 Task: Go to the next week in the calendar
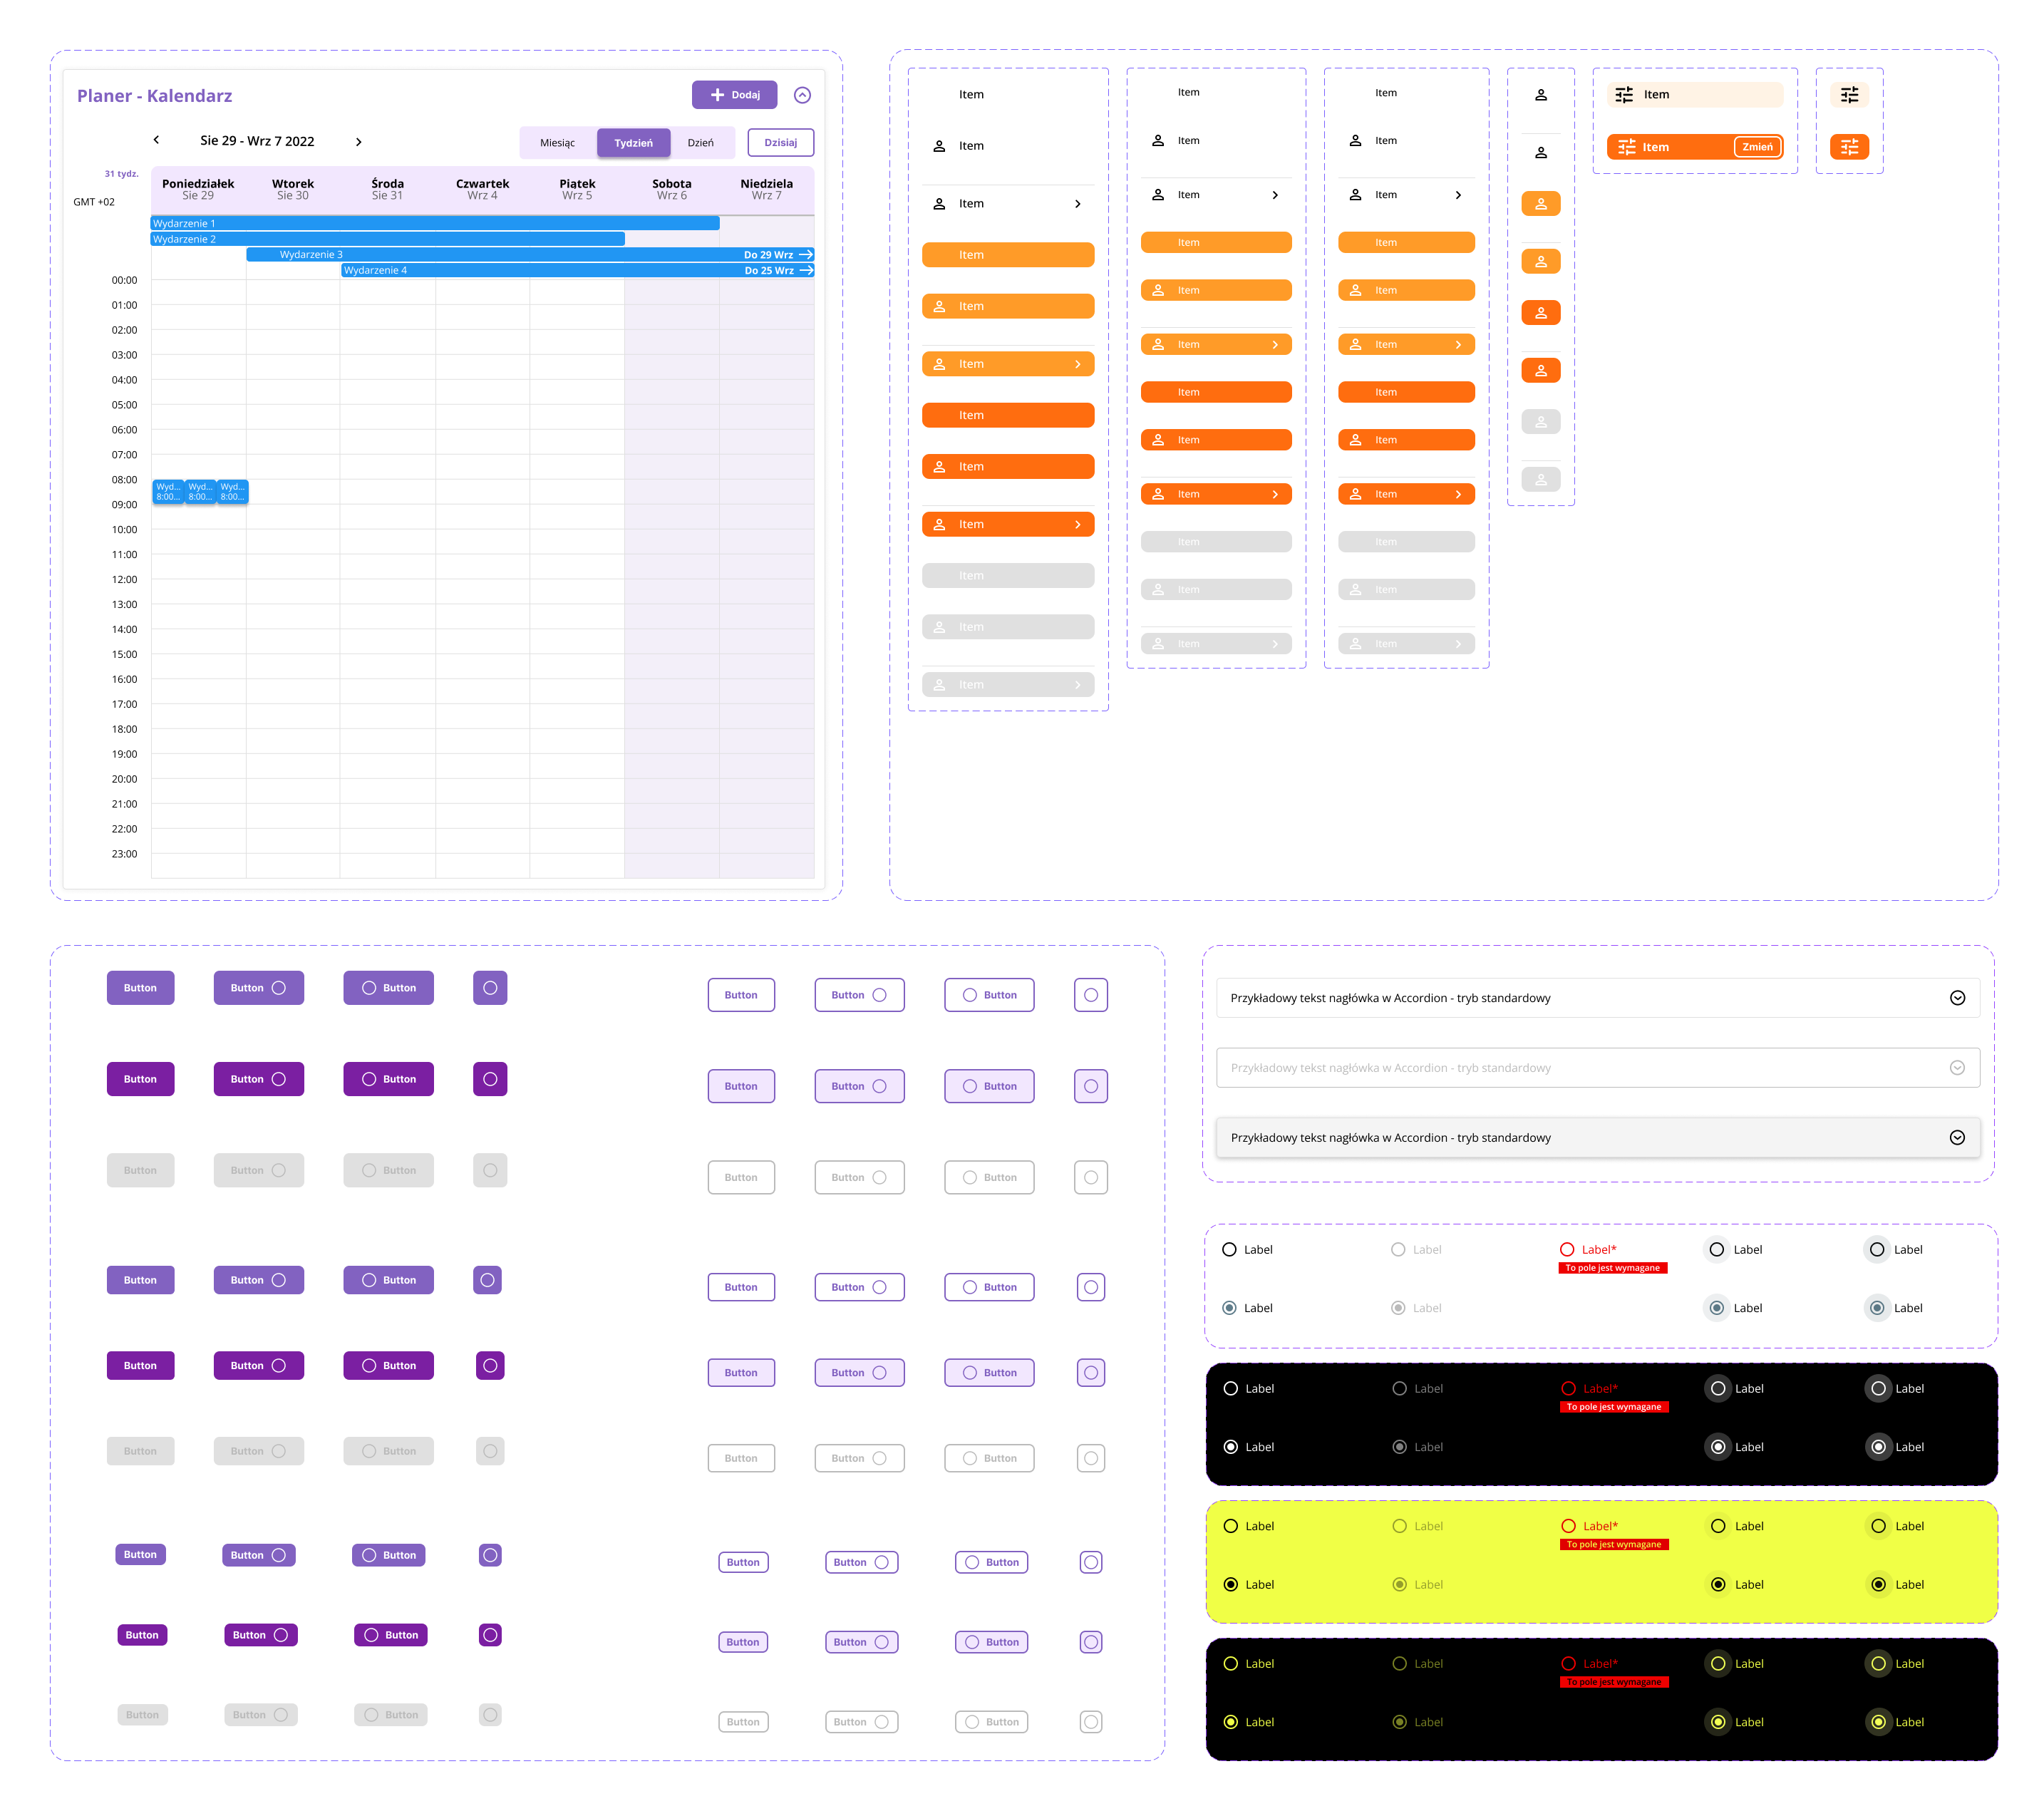click(359, 142)
